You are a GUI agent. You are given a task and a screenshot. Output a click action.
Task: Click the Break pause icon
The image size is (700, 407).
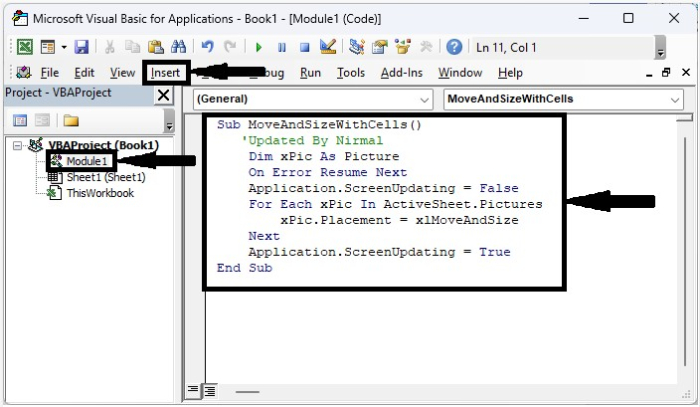tap(282, 47)
